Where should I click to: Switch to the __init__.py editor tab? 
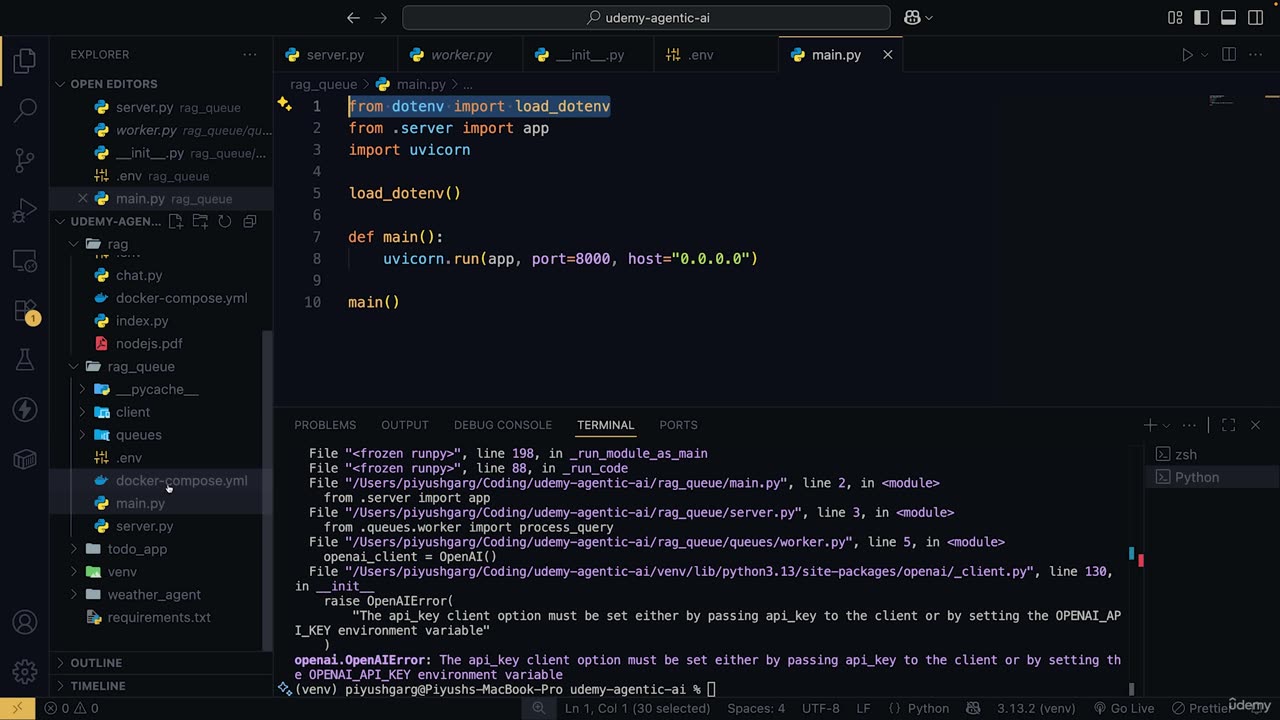click(x=589, y=55)
